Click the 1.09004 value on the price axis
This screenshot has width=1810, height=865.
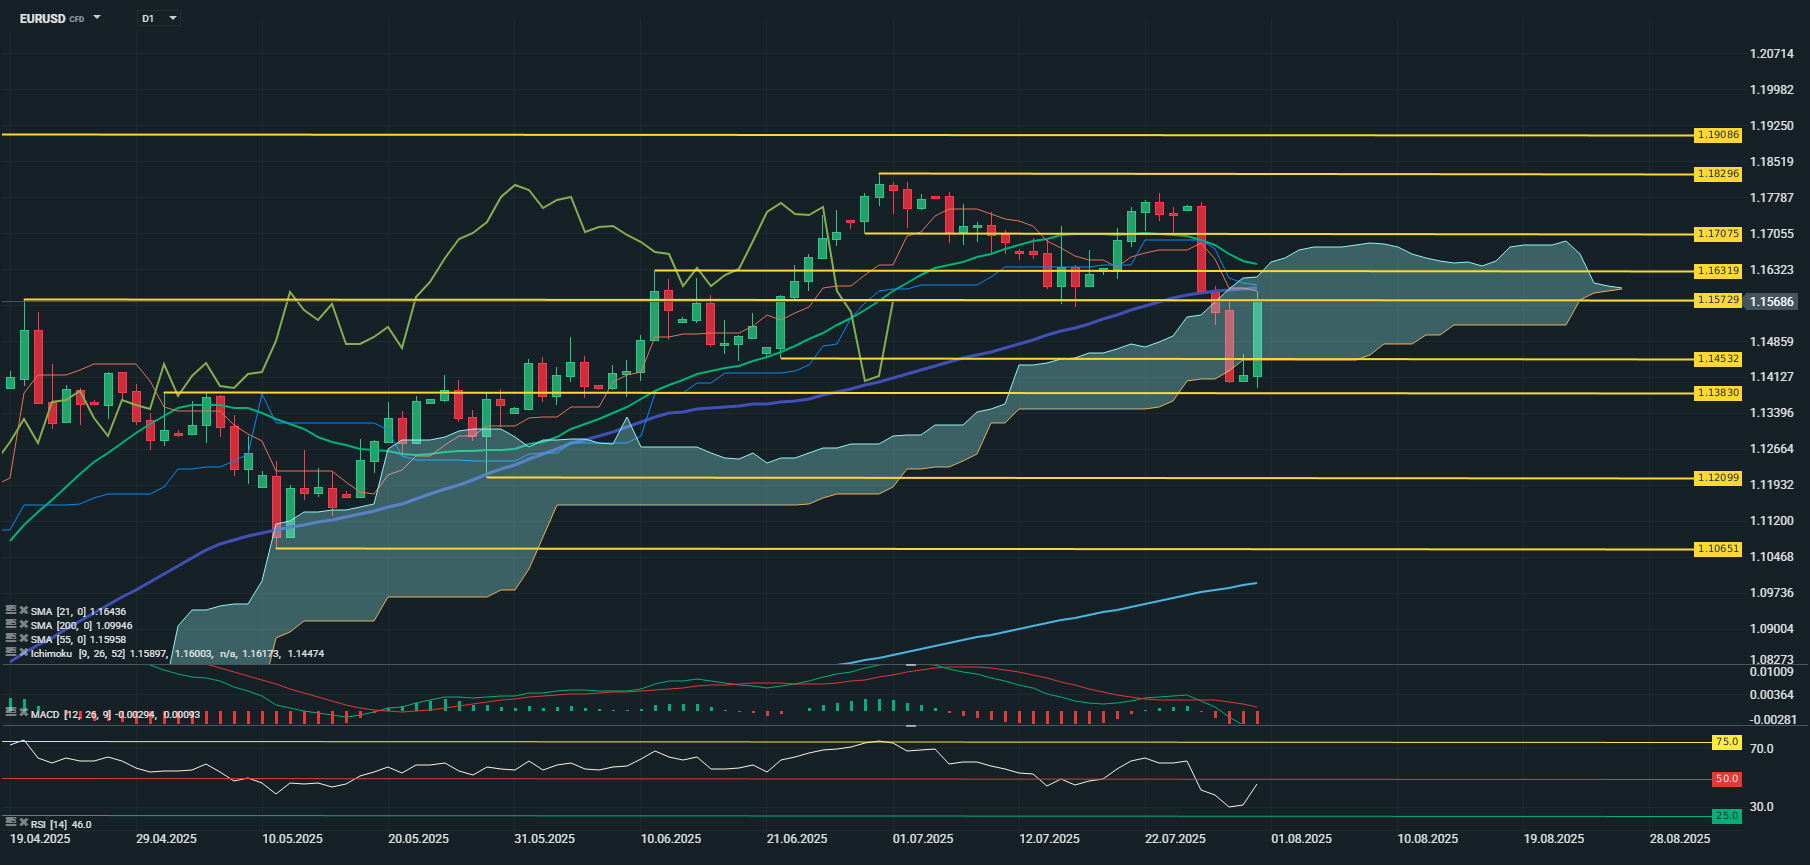click(x=1771, y=629)
